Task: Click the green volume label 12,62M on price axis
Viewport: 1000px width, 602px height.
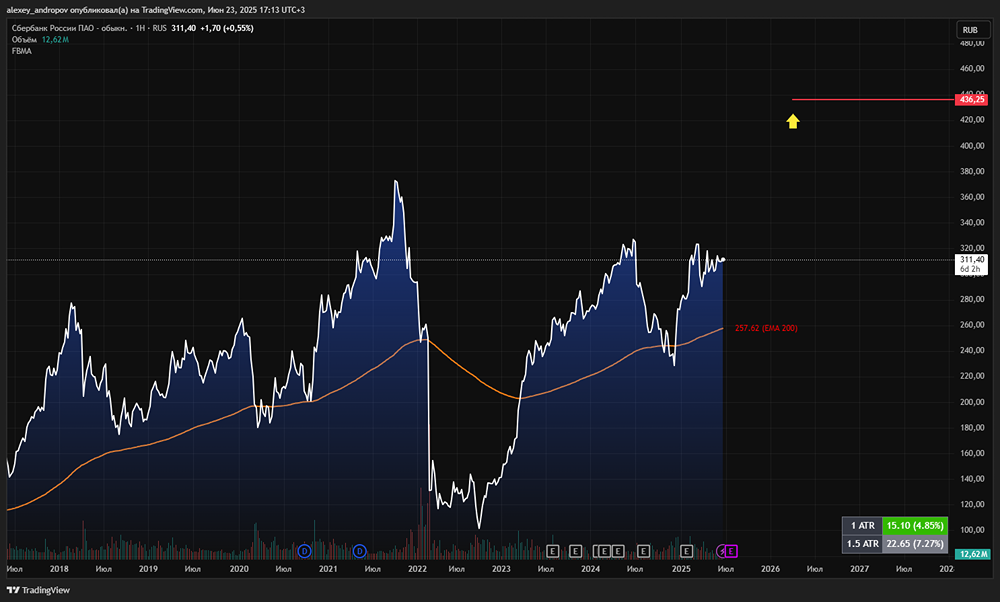Action: (973, 554)
